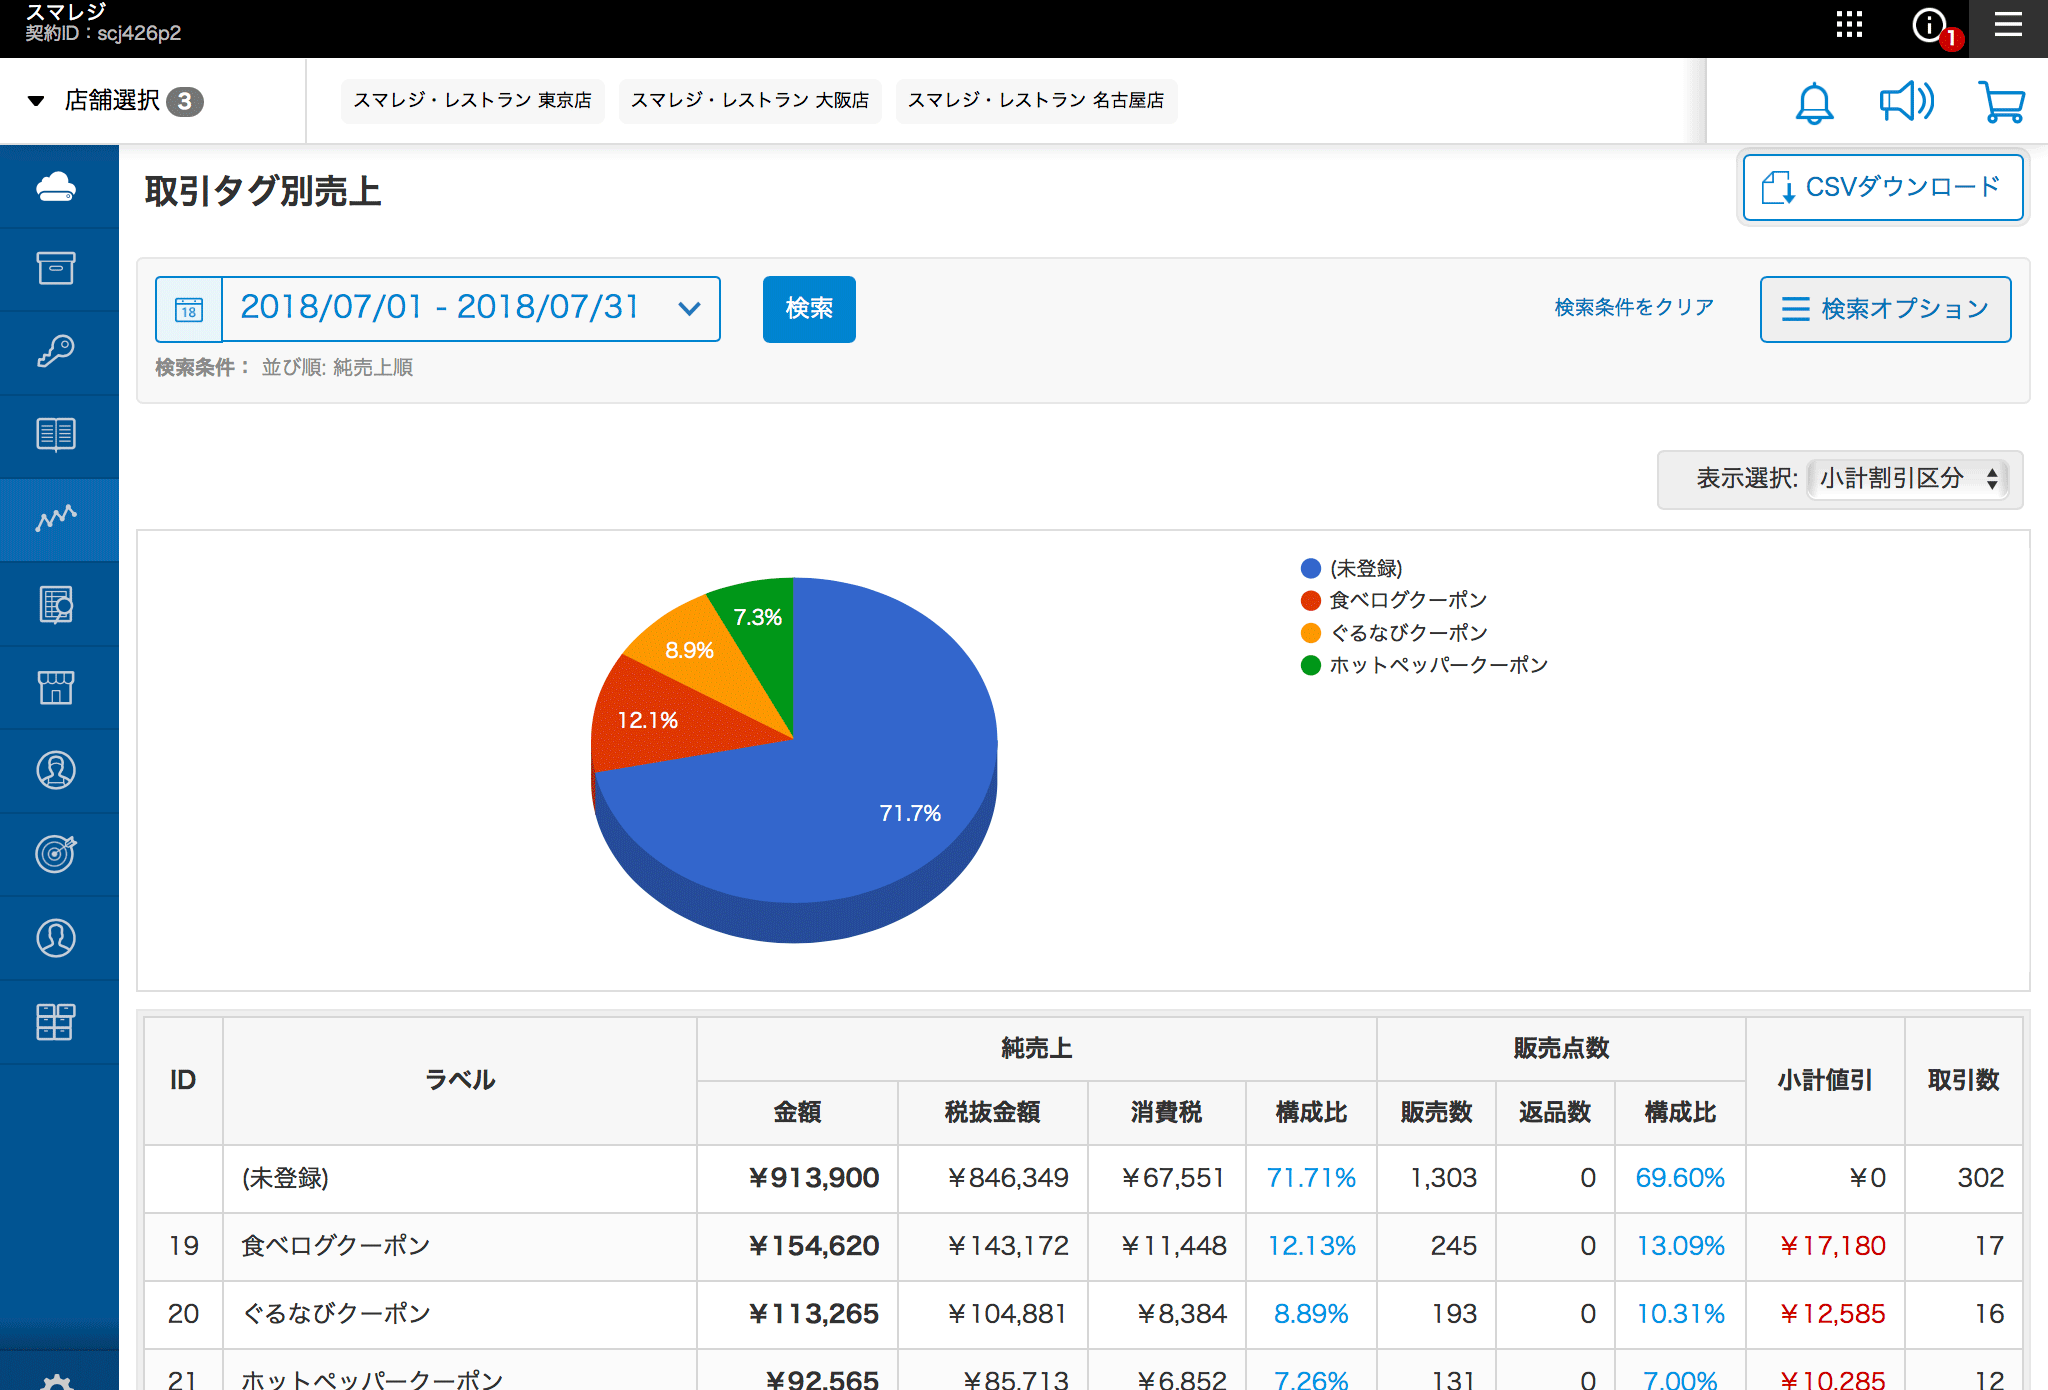Open the document search sidebar icon
This screenshot has width=2048, height=1390.
pos(56,604)
